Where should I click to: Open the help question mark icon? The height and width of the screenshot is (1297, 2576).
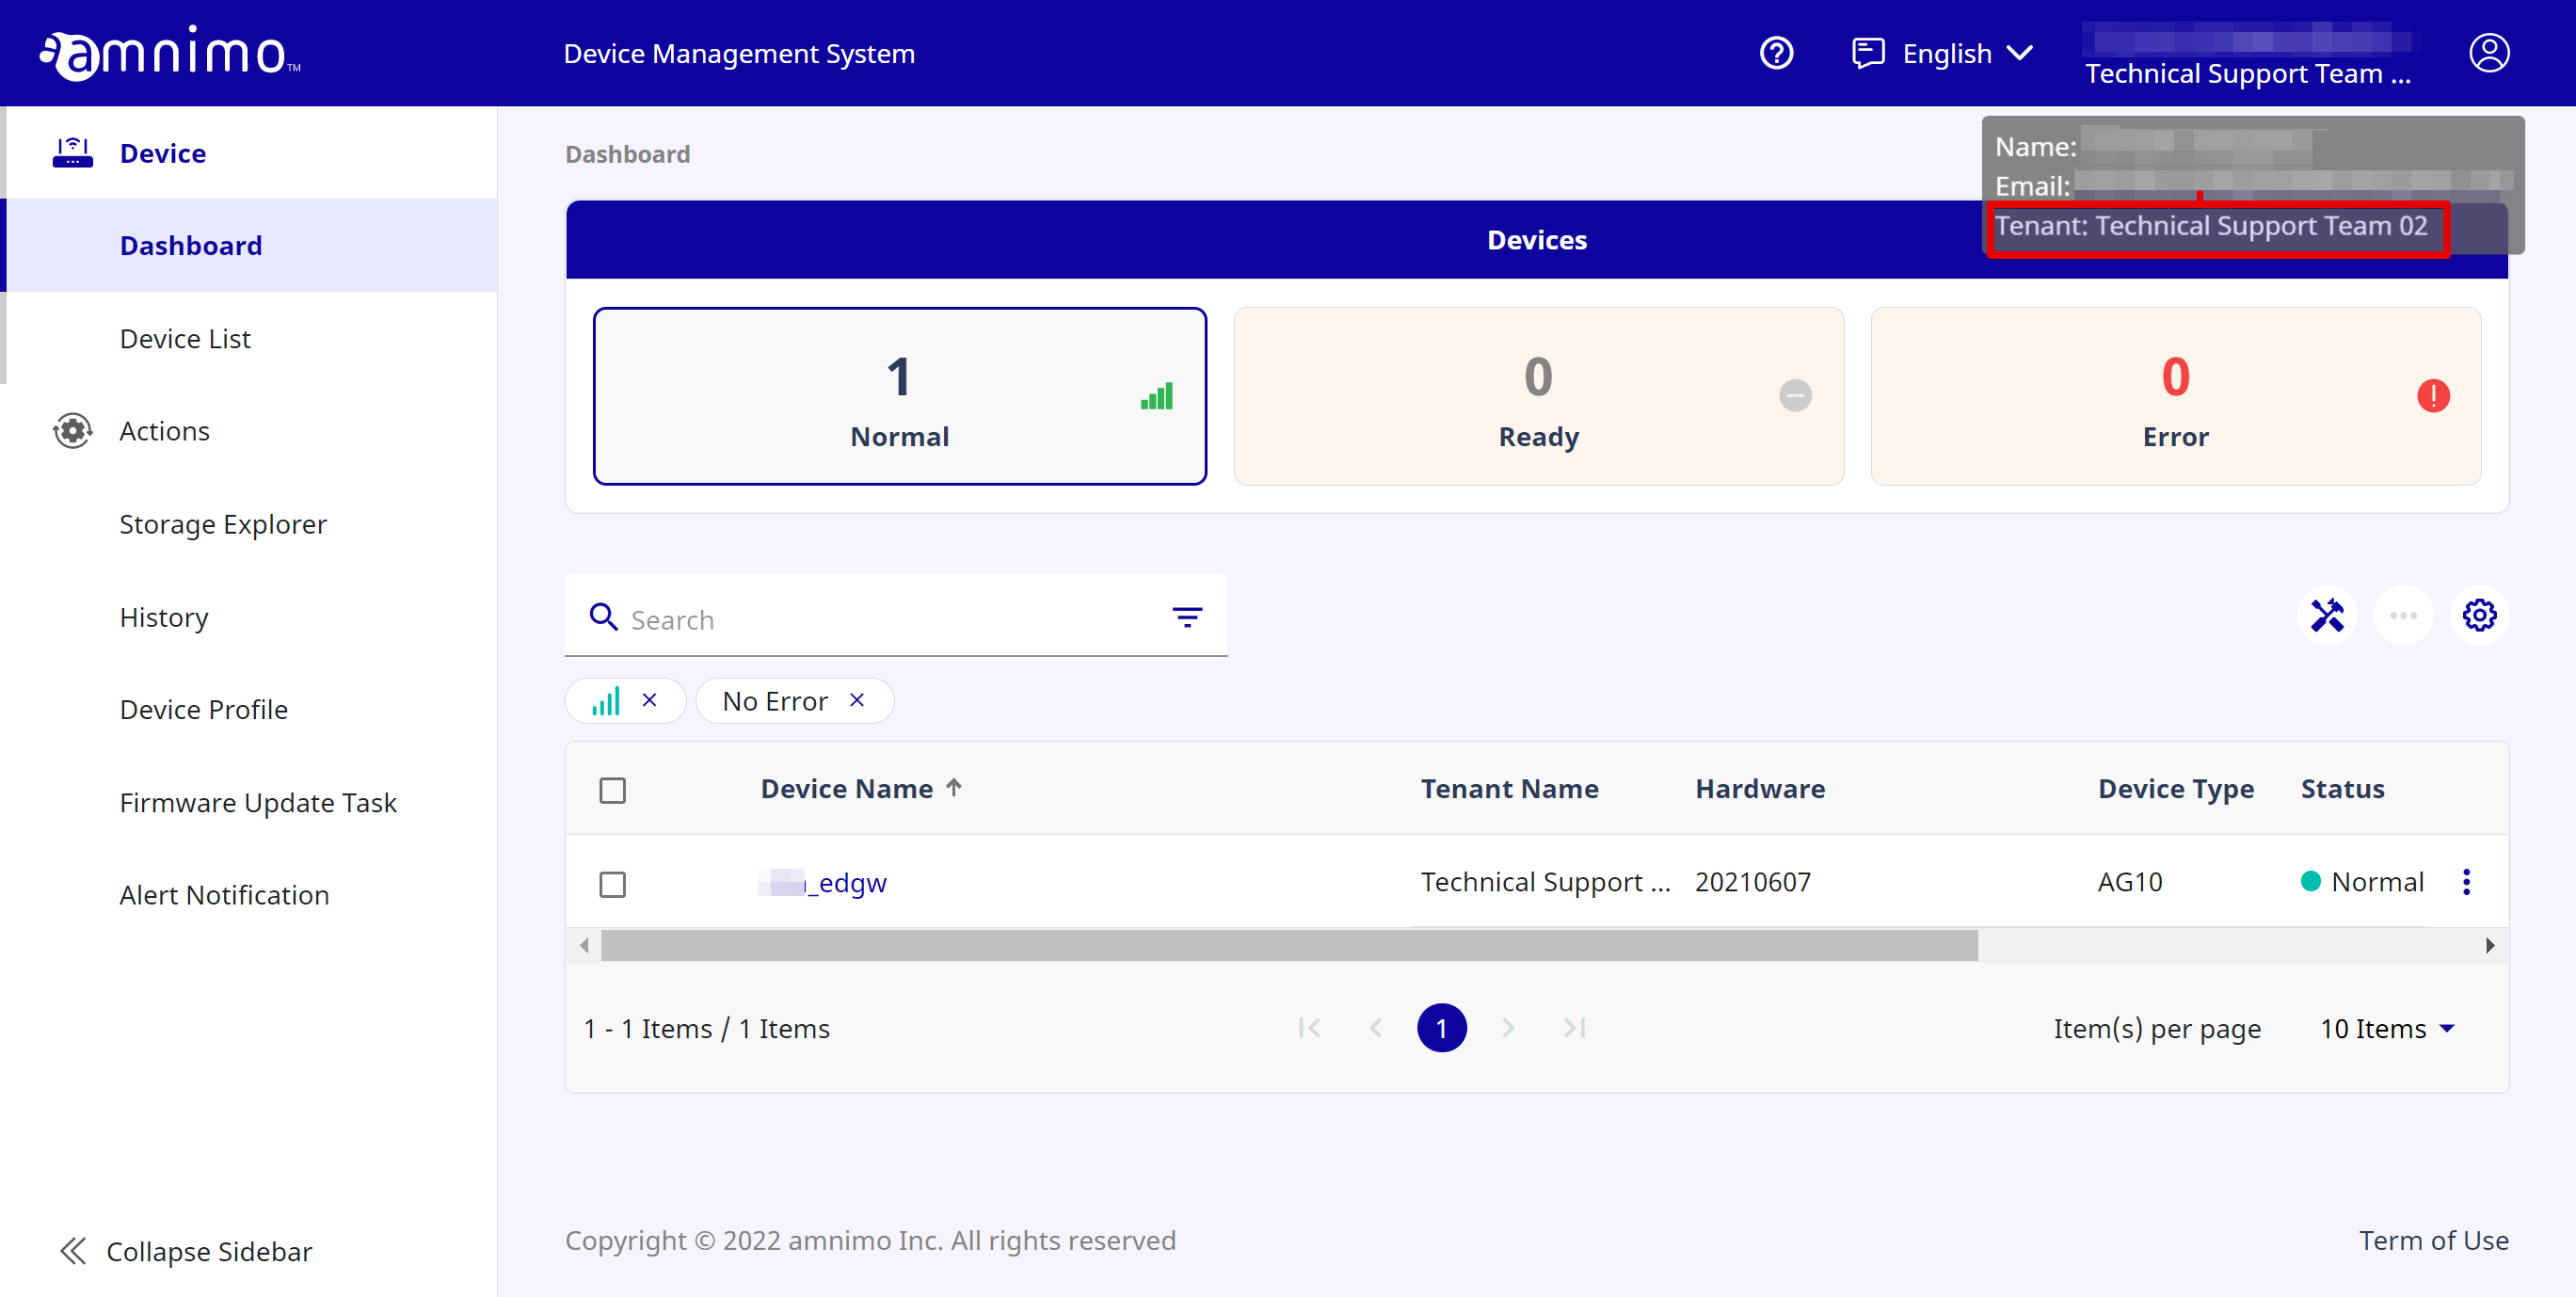click(1776, 53)
